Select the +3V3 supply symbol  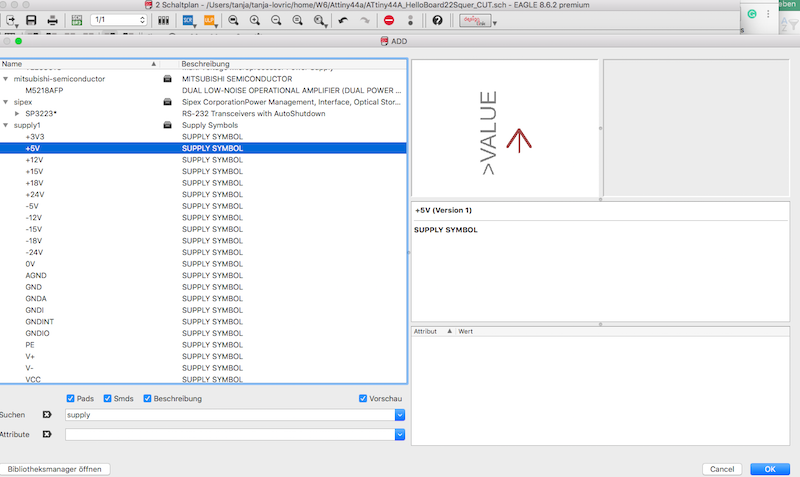tap(203, 137)
